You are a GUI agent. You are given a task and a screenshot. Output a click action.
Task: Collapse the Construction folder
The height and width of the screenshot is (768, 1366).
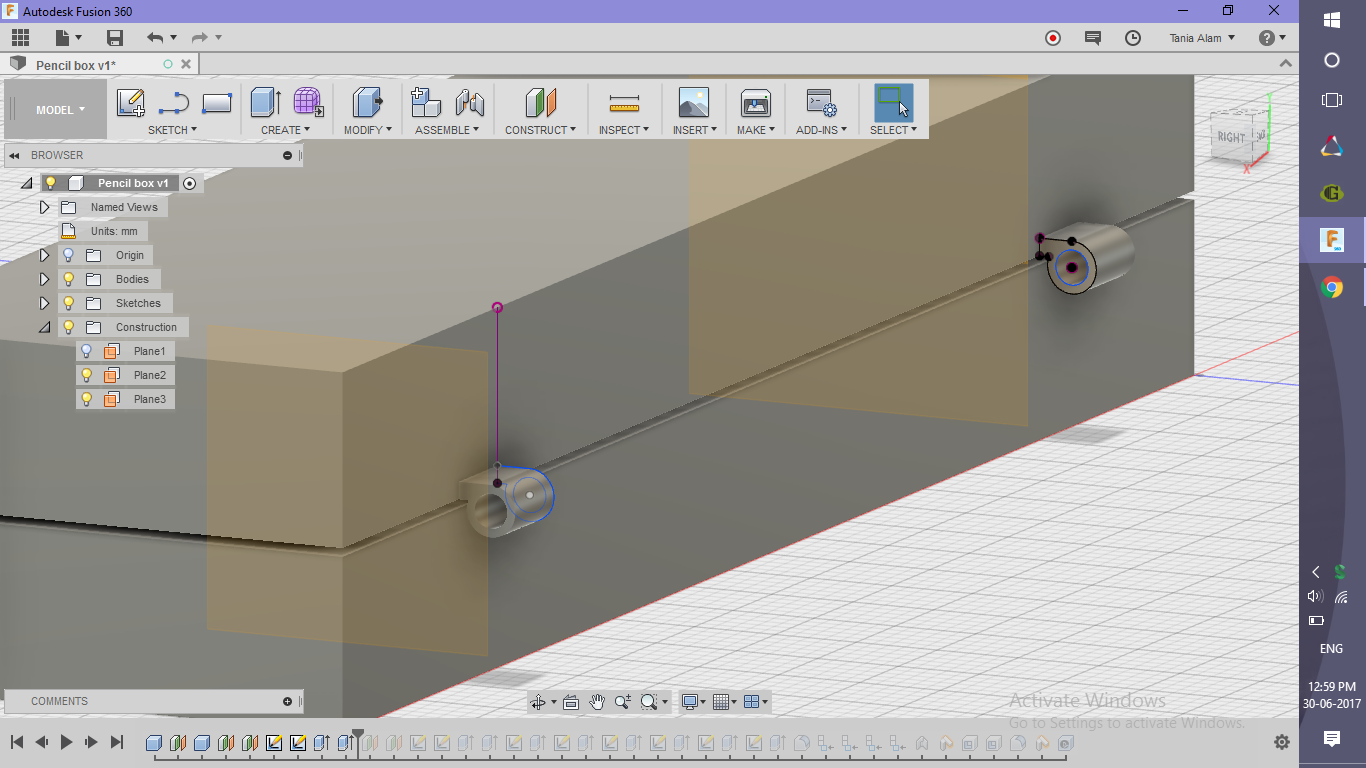pos(44,327)
